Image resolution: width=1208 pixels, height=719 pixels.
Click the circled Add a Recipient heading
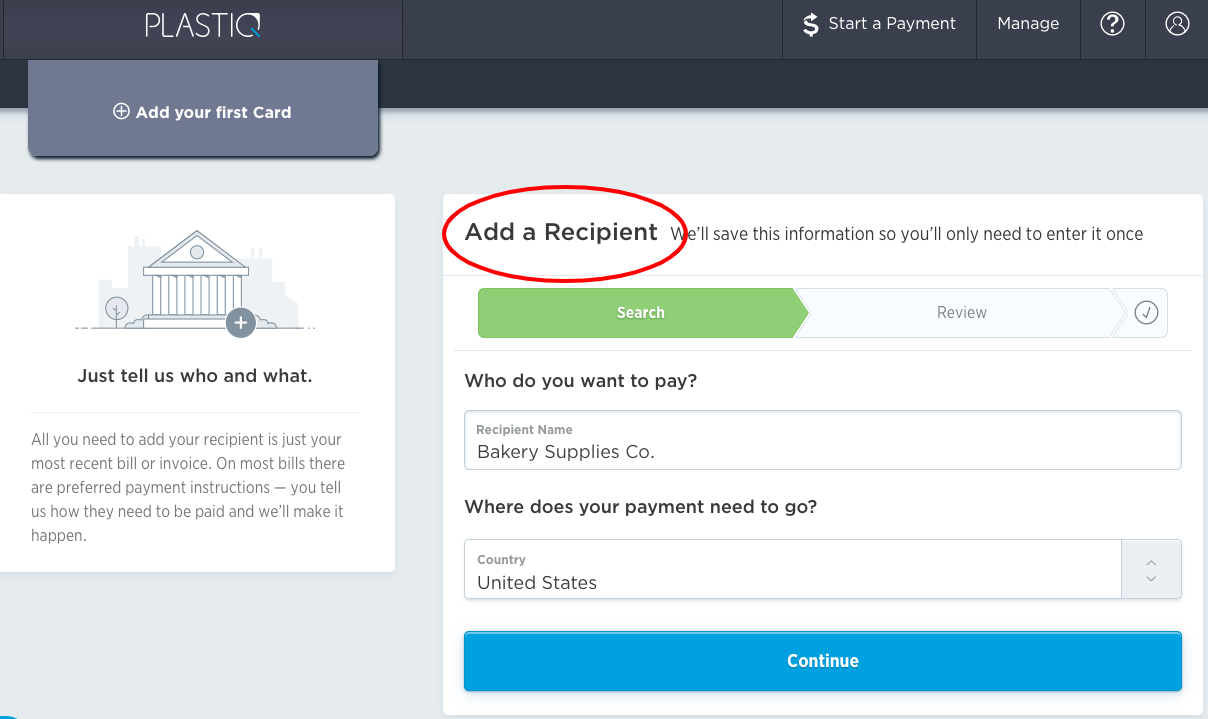561,232
